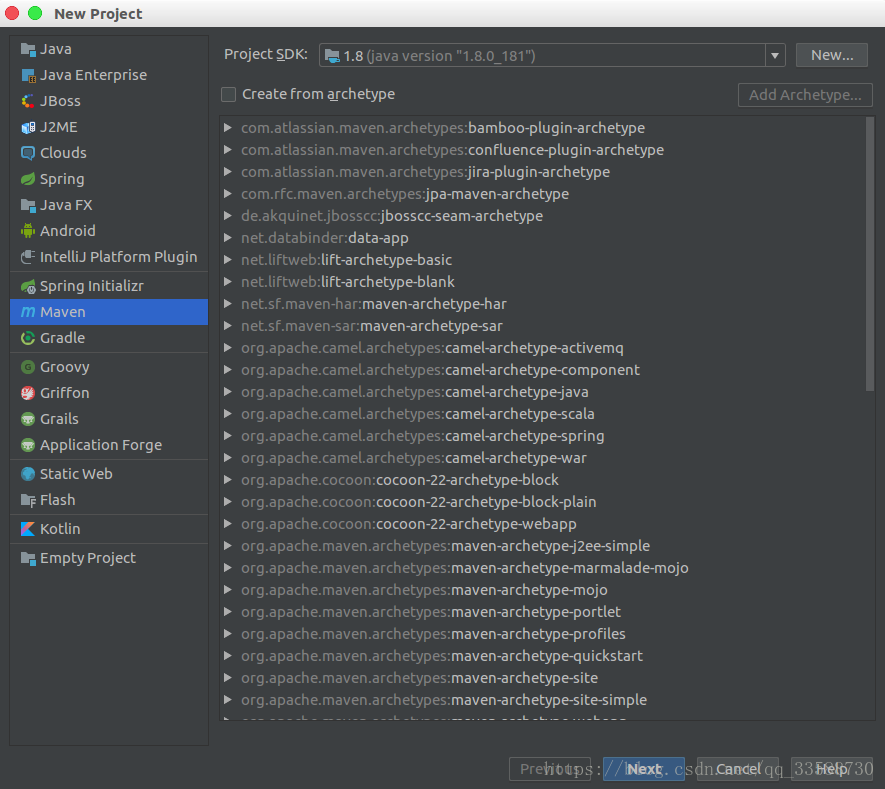This screenshot has width=885, height=789.
Task: Click the Previous button
Action: (550, 769)
